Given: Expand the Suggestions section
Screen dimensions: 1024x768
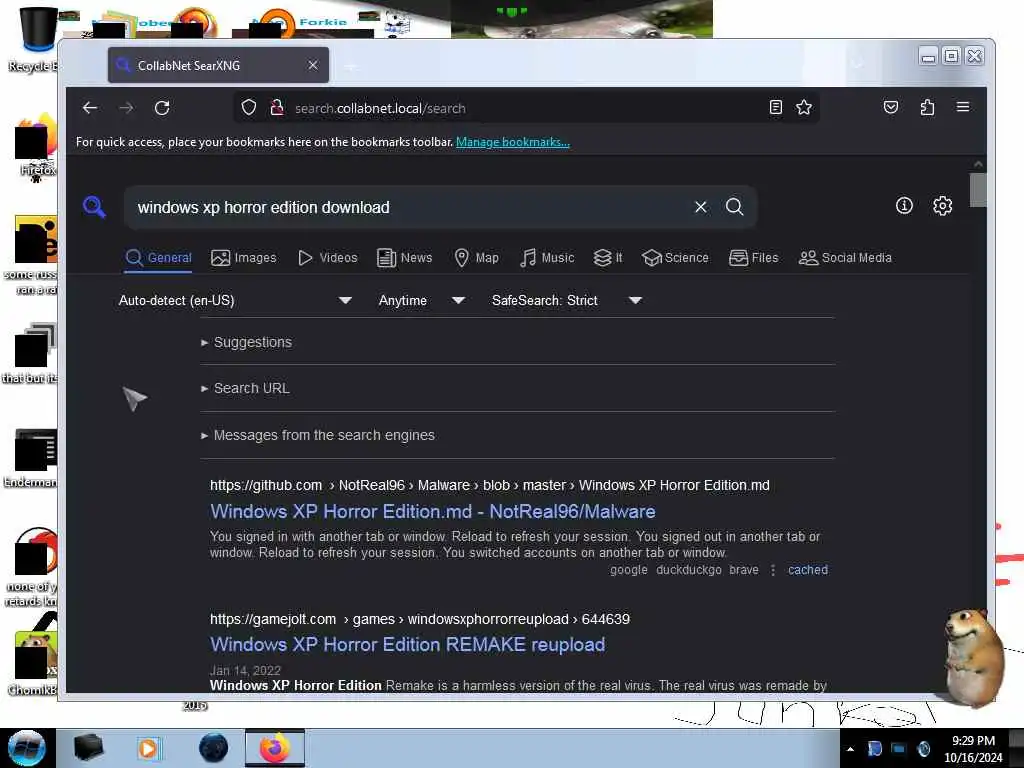Looking at the screenshot, I should click(247, 342).
